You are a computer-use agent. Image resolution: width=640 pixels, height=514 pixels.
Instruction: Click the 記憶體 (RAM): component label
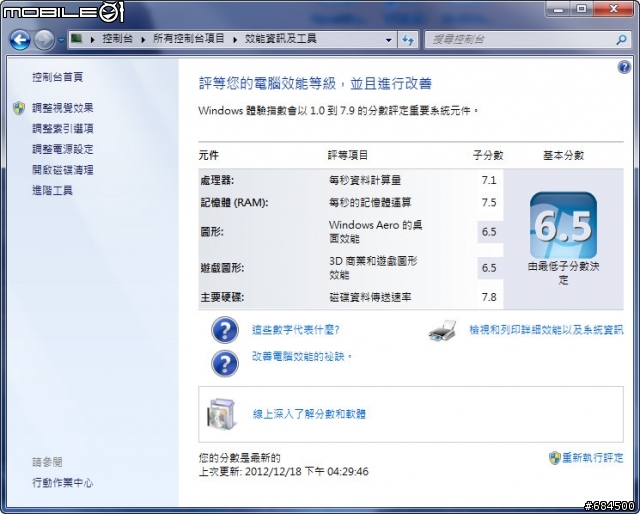234,202
